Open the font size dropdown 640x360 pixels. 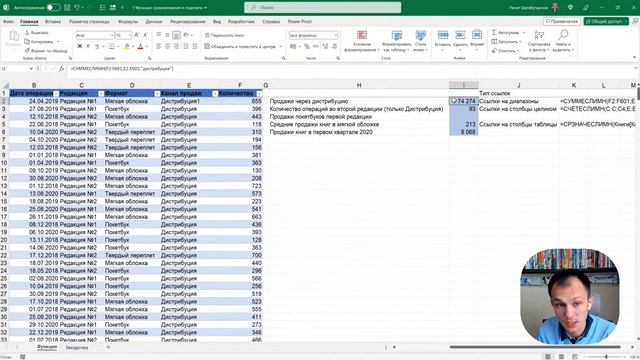(x=130, y=36)
